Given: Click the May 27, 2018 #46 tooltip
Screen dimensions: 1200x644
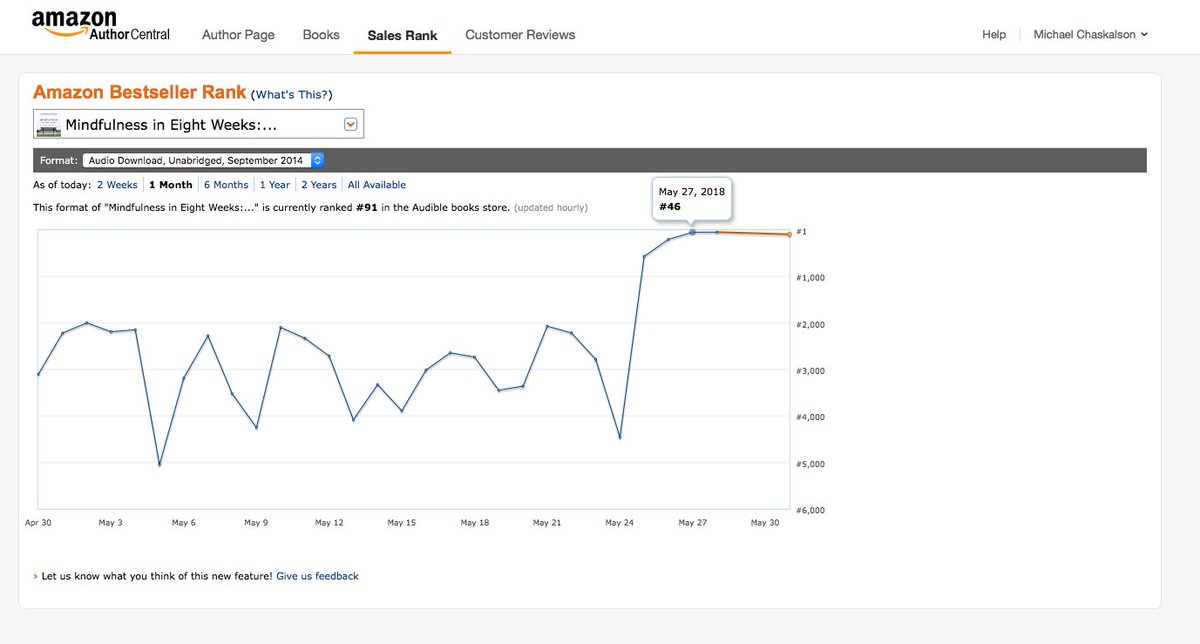Looking at the screenshot, I should click(x=692, y=199).
